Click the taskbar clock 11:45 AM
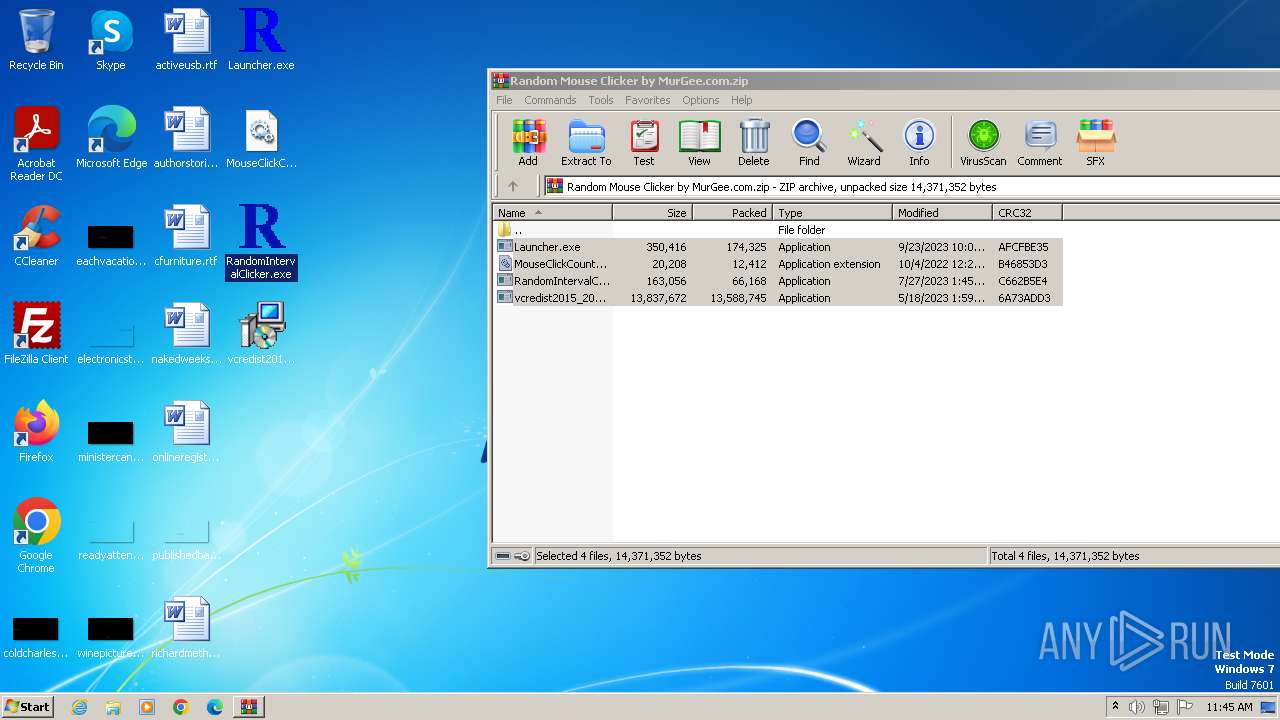This screenshot has height=720, width=1280. (x=1229, y=707)
